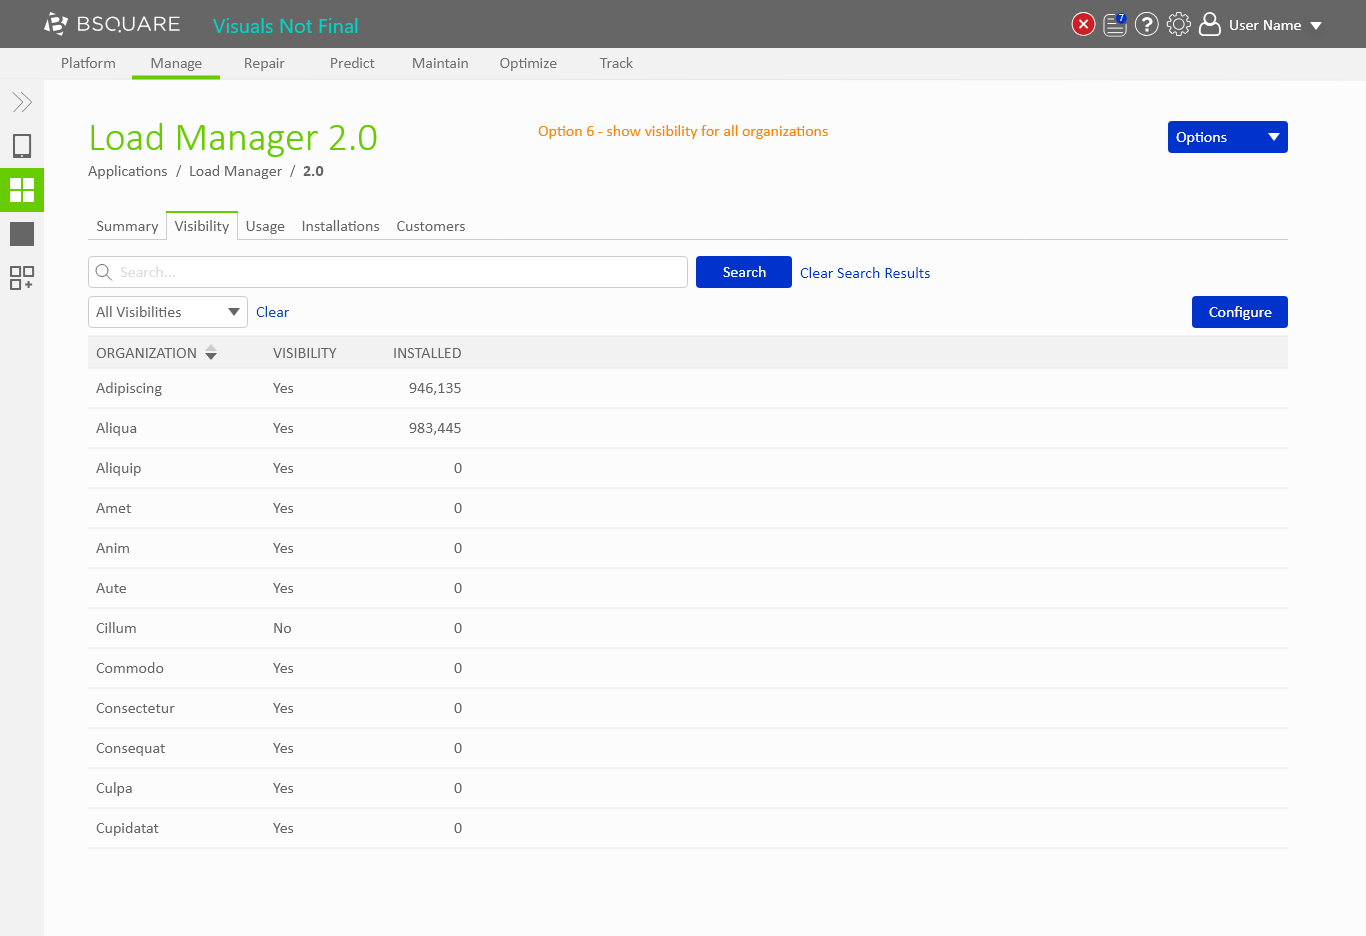Open the All Visibilities filter dropdown
The height and width of the screenshot is (936, 1366).
167,312
